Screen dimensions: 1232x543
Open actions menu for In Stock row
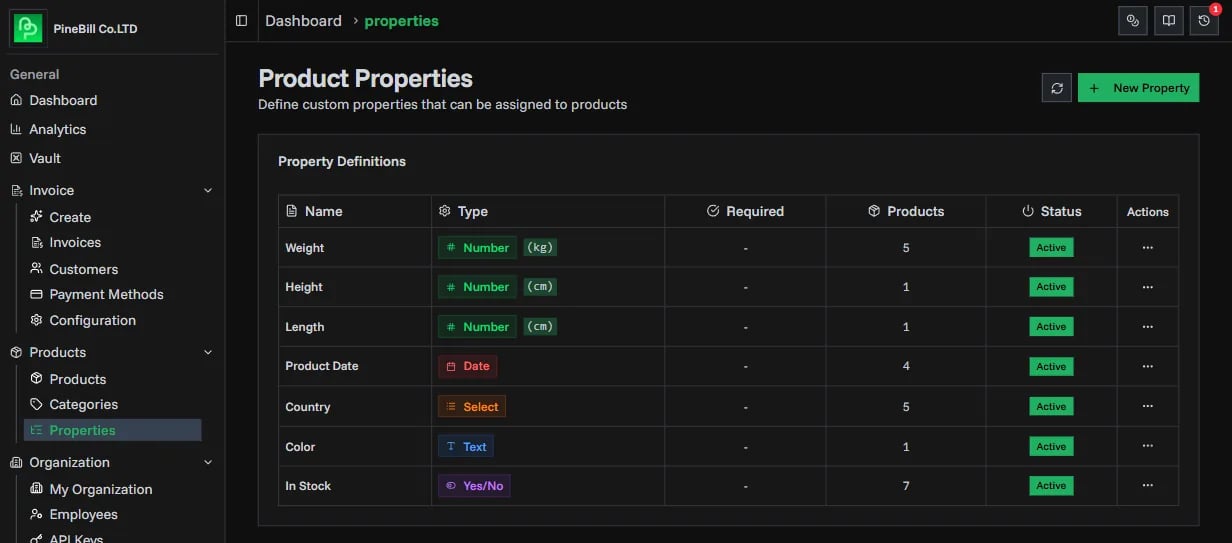[x=1147, y=486]
